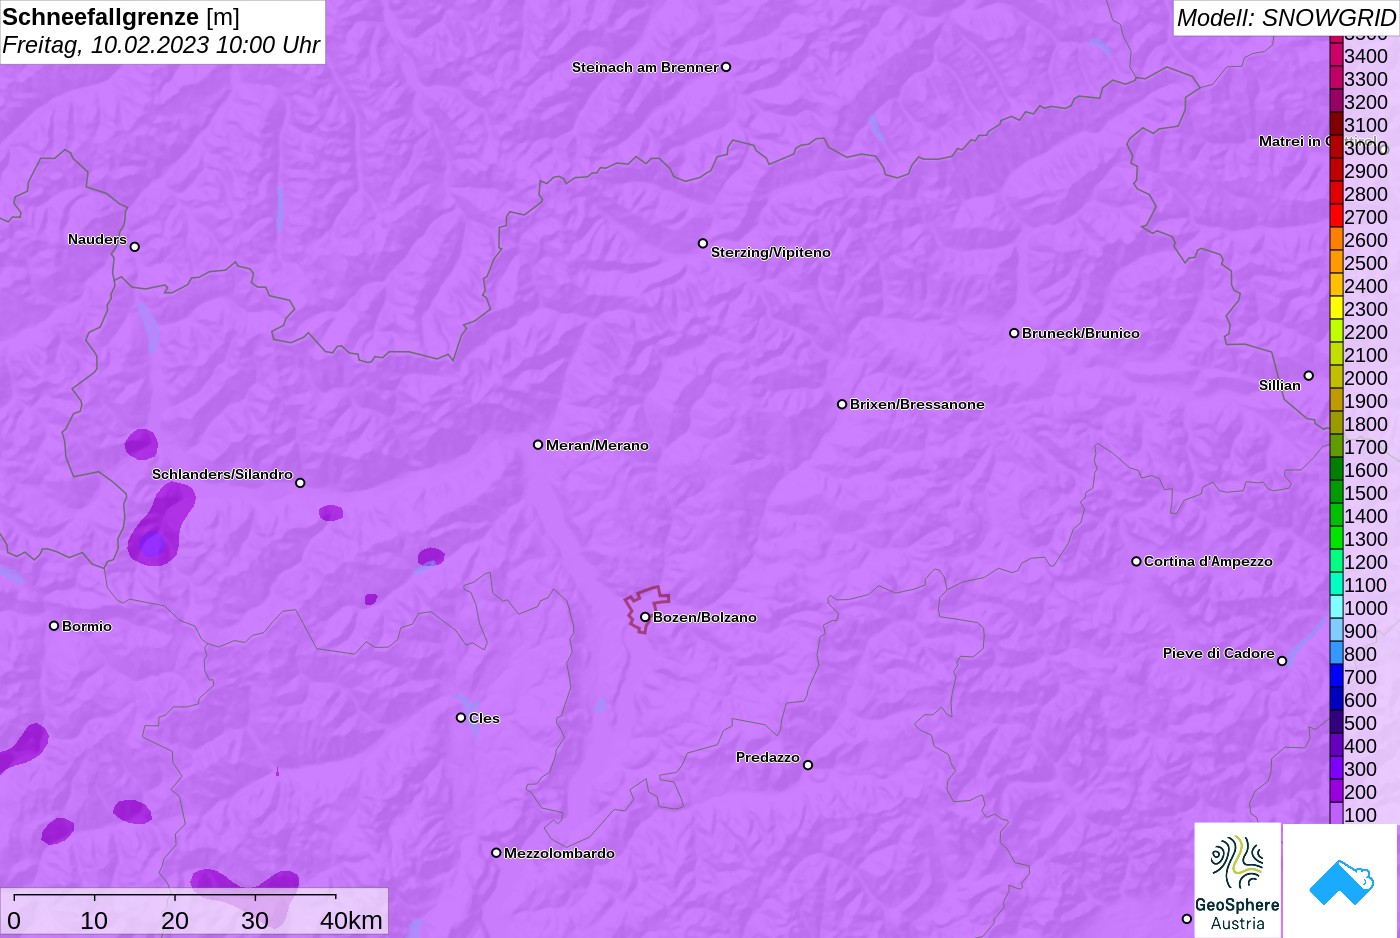This screenshot has height=938, width=1400.
Task: Click the Cles marker circle
Action: click(461, 717)
